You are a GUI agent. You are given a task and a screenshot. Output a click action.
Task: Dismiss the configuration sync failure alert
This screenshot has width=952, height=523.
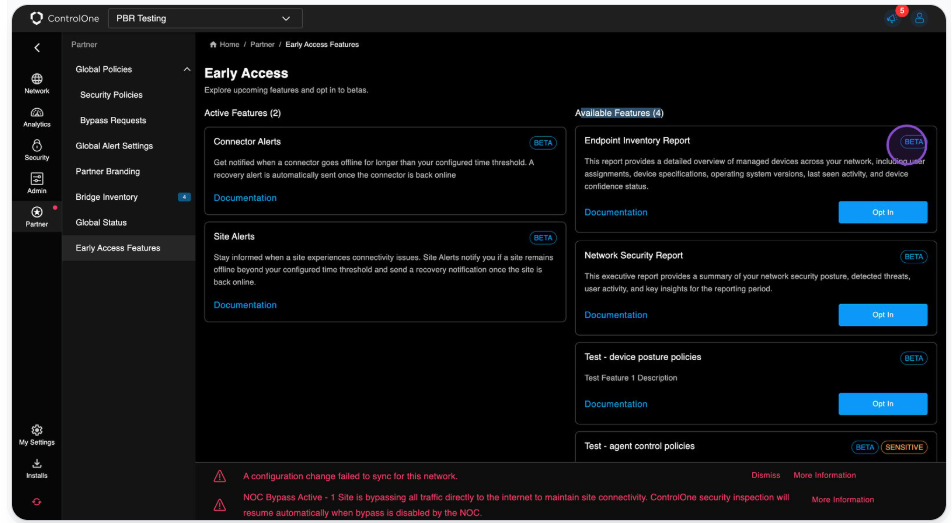click(766, 475)
